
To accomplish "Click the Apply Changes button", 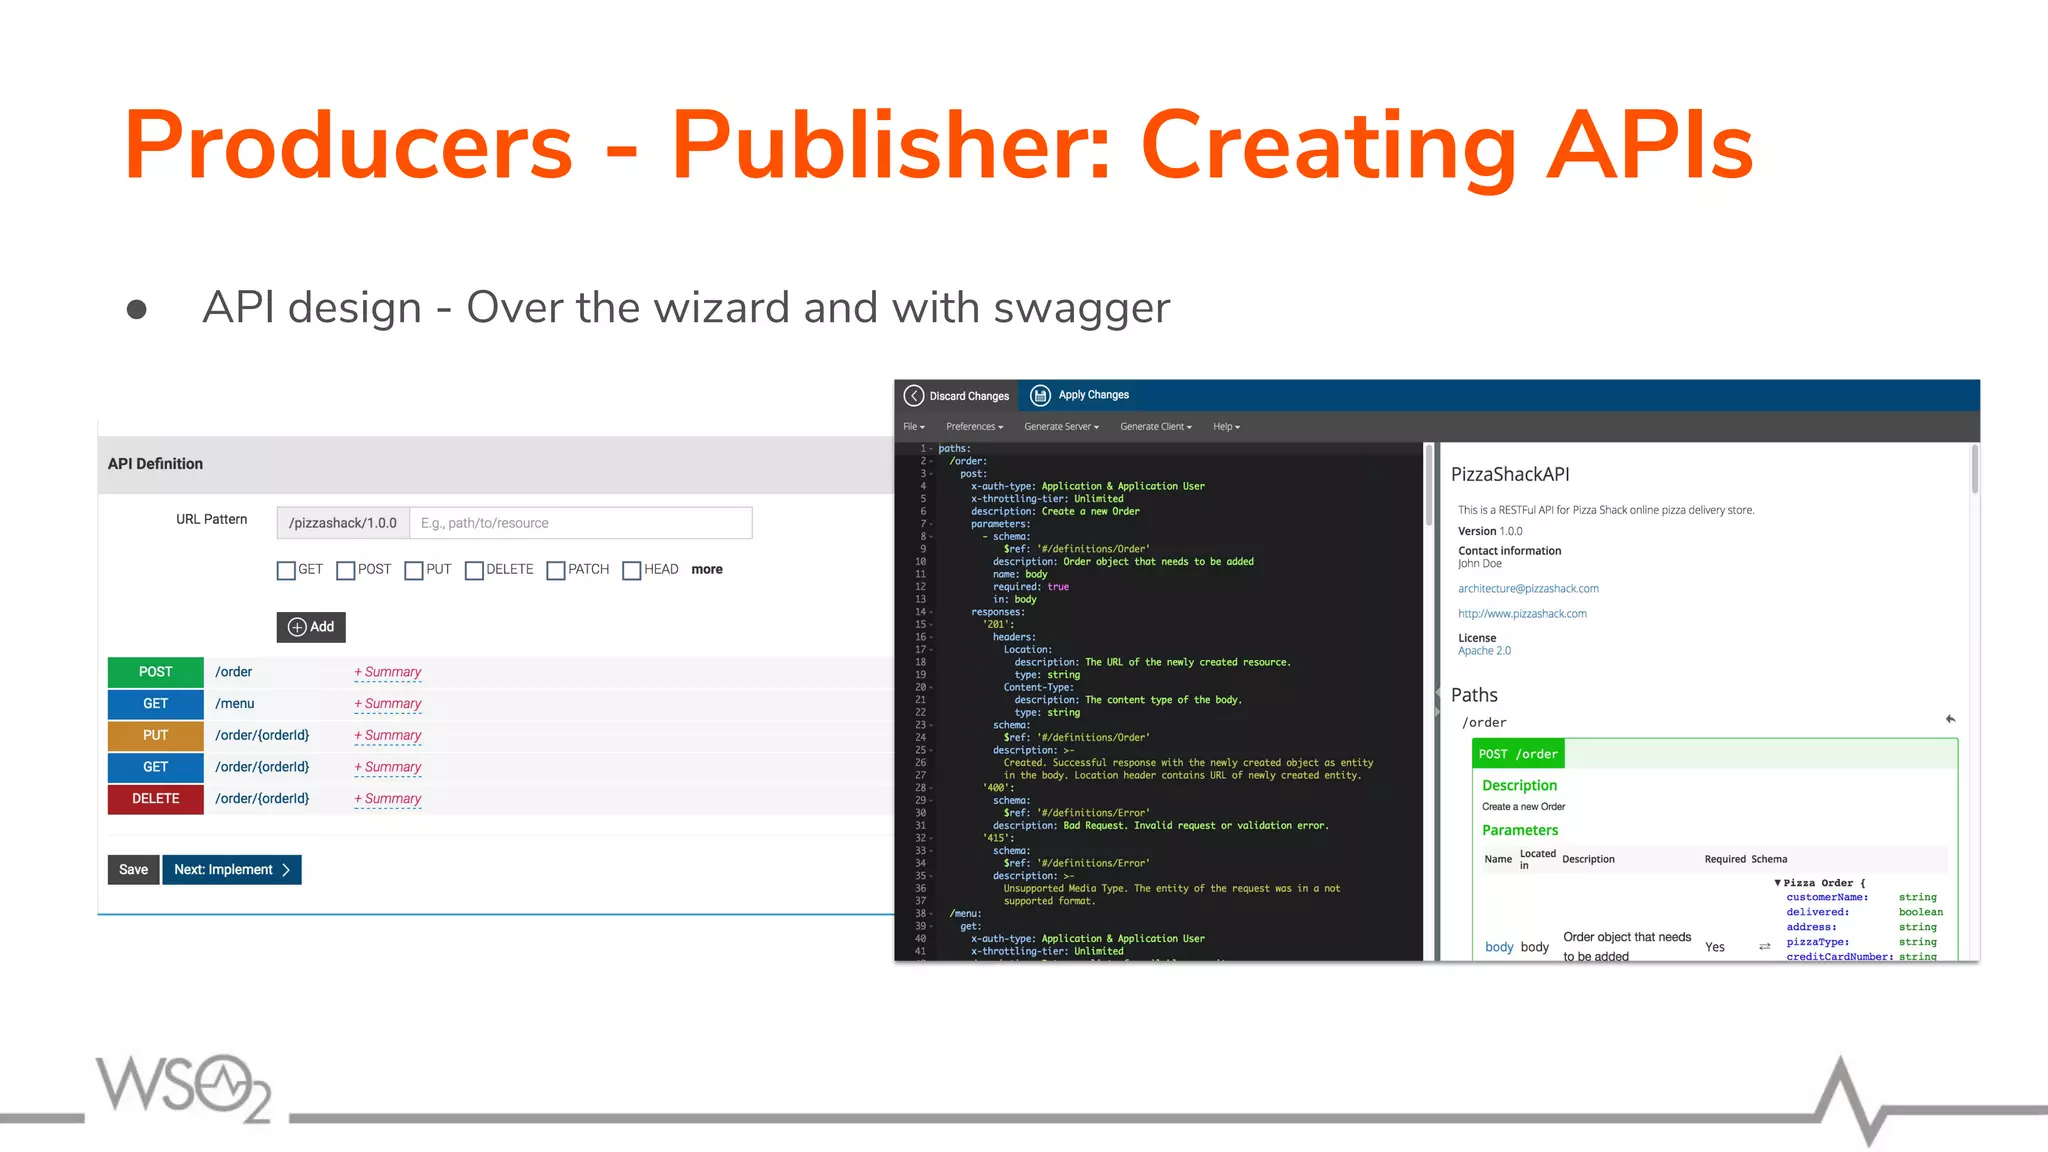I will tap(1080, 395).
